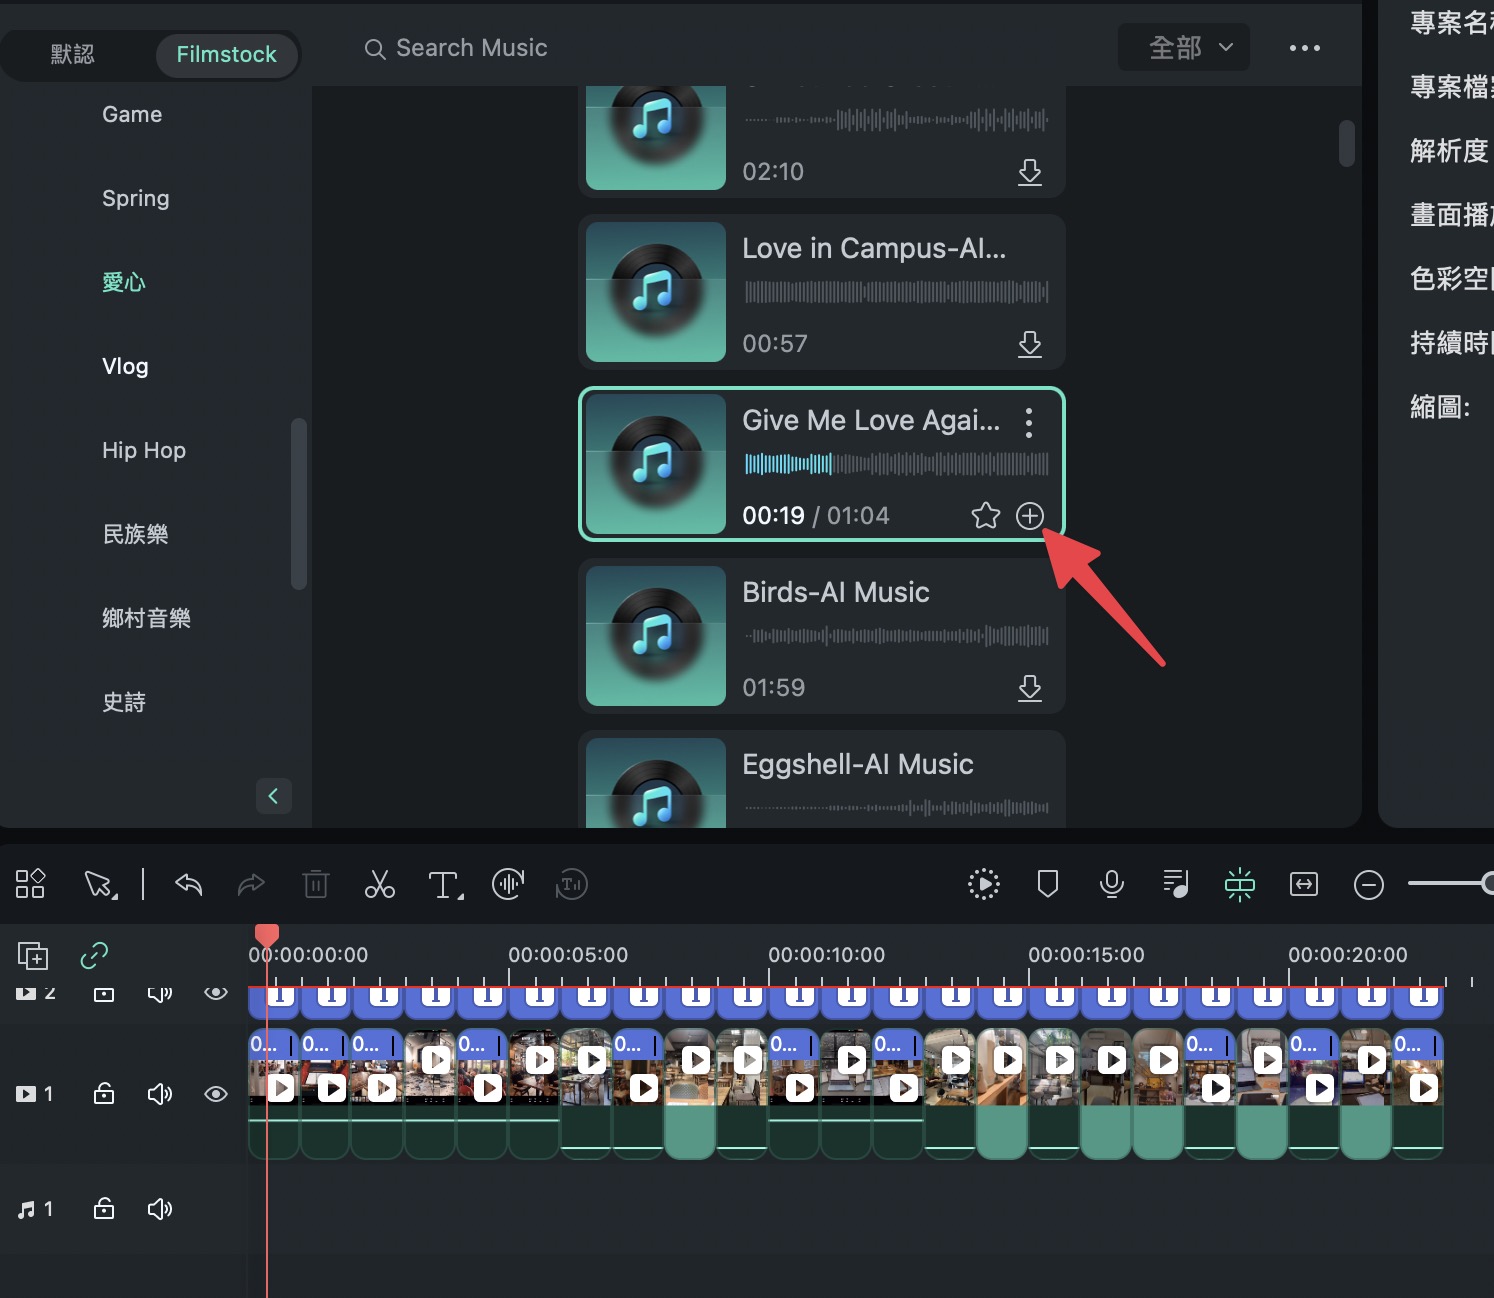This screenshot has width=1494, height=1298.
Task: Collapse the category sidebar with the chevron
Action: [x=273, y=796]
